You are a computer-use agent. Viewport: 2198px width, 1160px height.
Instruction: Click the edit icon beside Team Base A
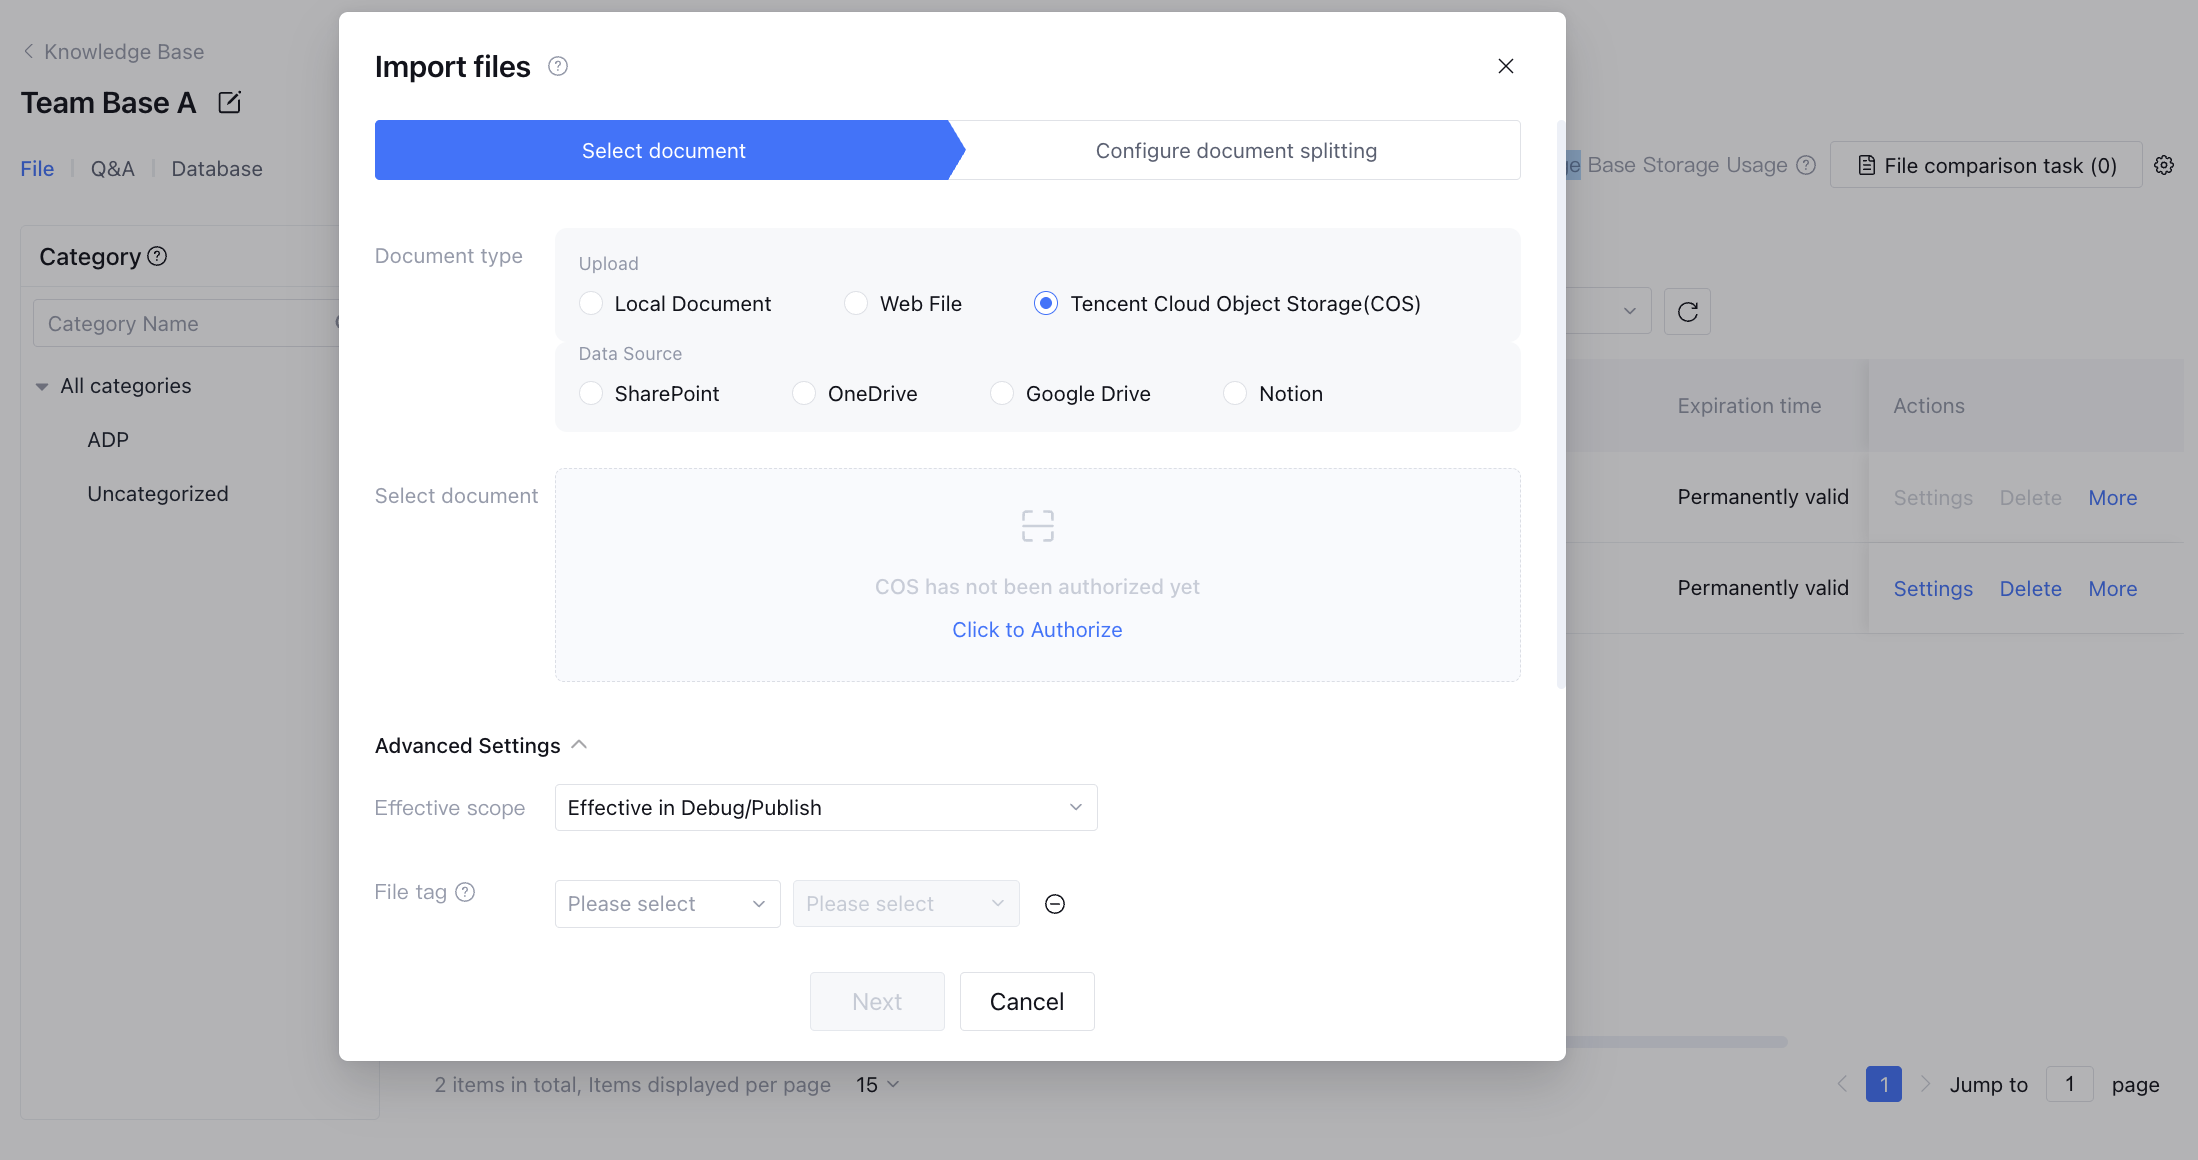(x=229, y=102)
